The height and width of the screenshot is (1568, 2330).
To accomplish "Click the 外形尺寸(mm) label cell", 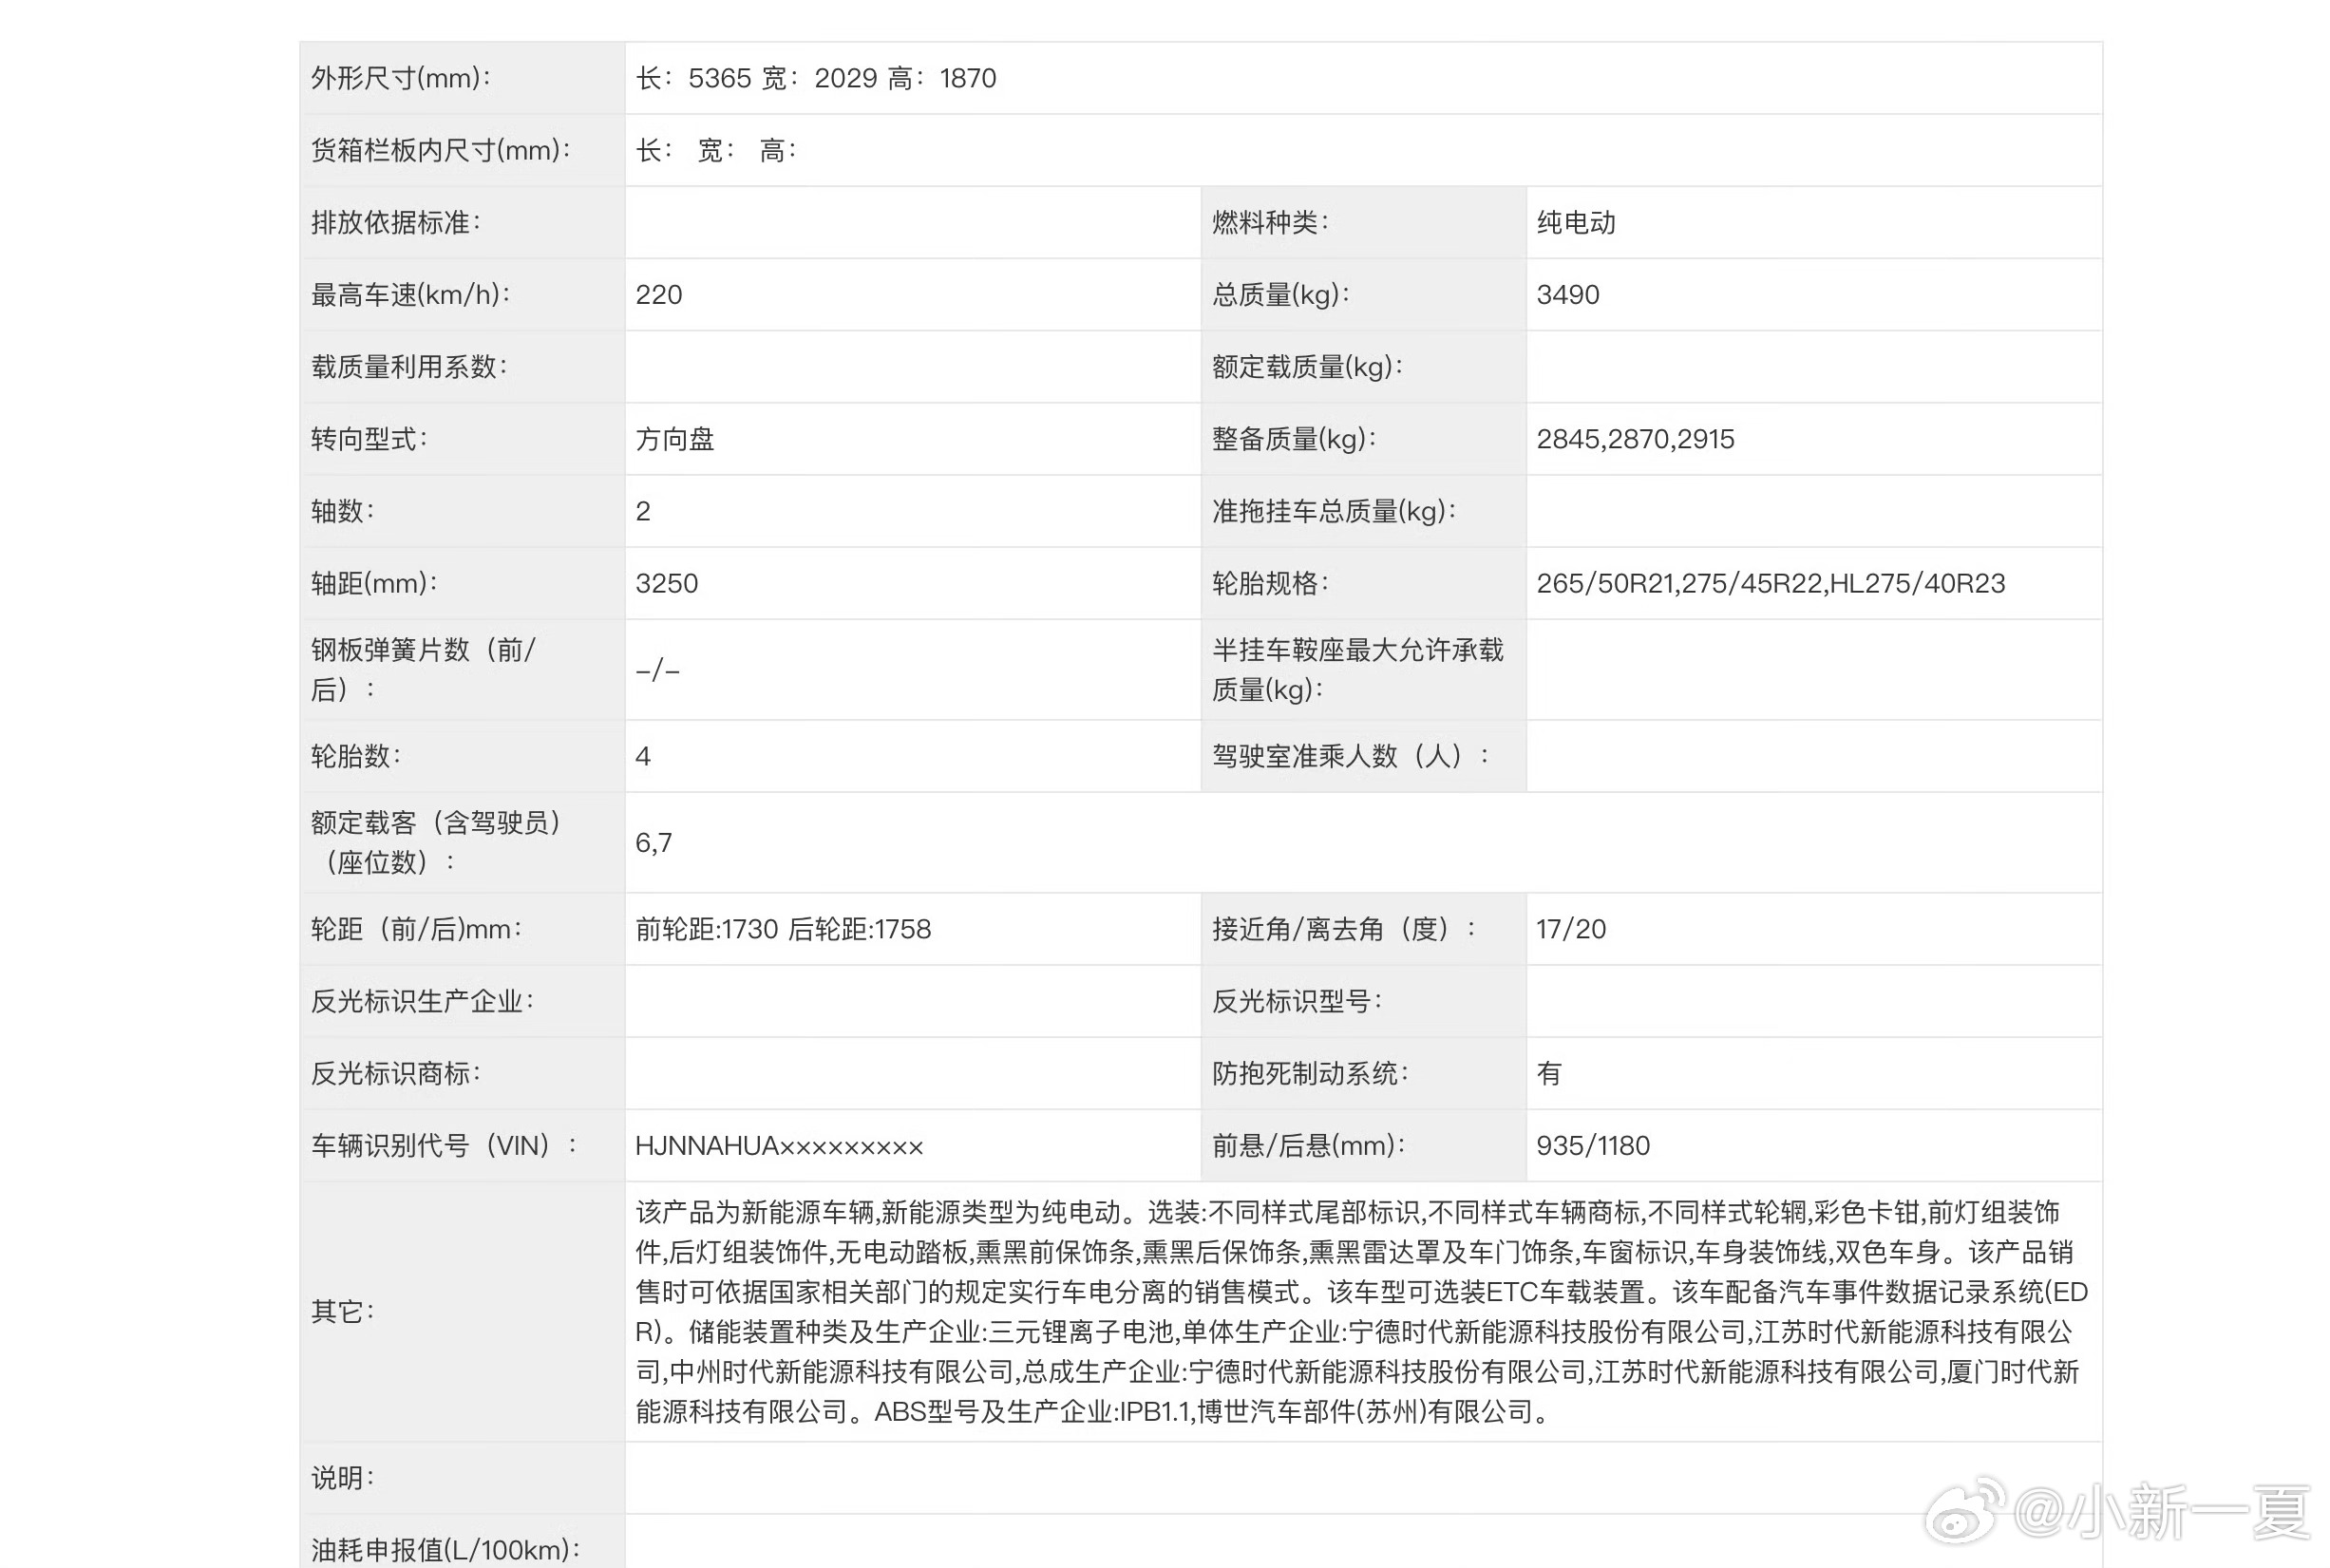I will pyautogui.click(x=401, y=78).
